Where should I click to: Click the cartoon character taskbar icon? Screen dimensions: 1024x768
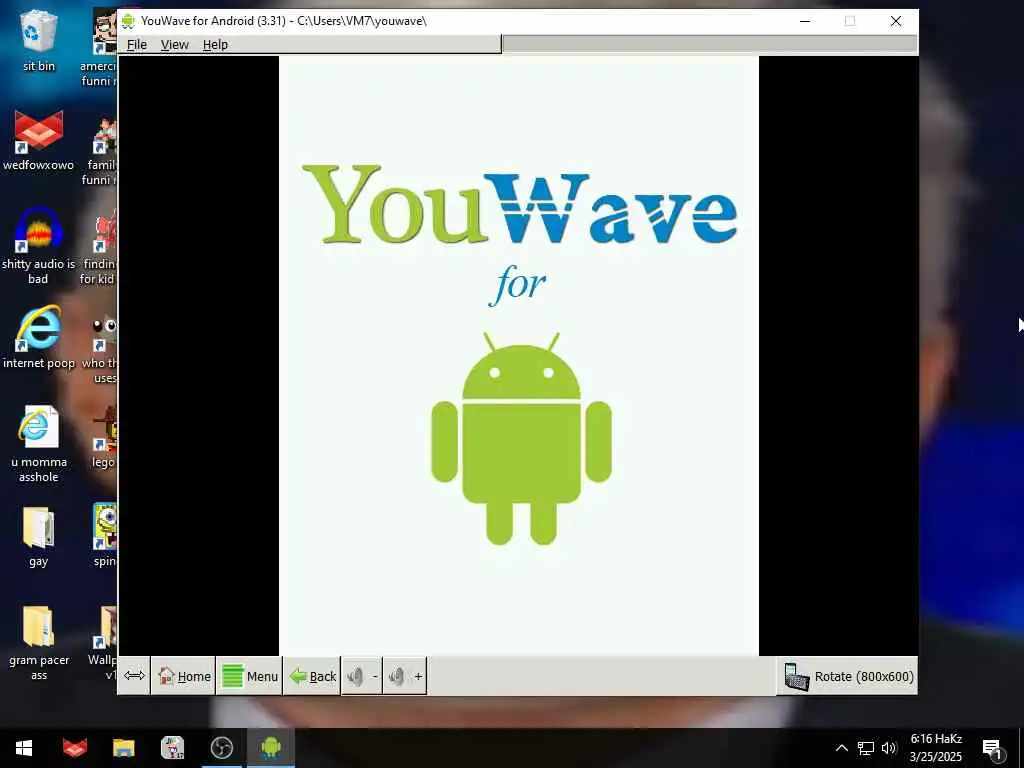[x=173, y=748]
